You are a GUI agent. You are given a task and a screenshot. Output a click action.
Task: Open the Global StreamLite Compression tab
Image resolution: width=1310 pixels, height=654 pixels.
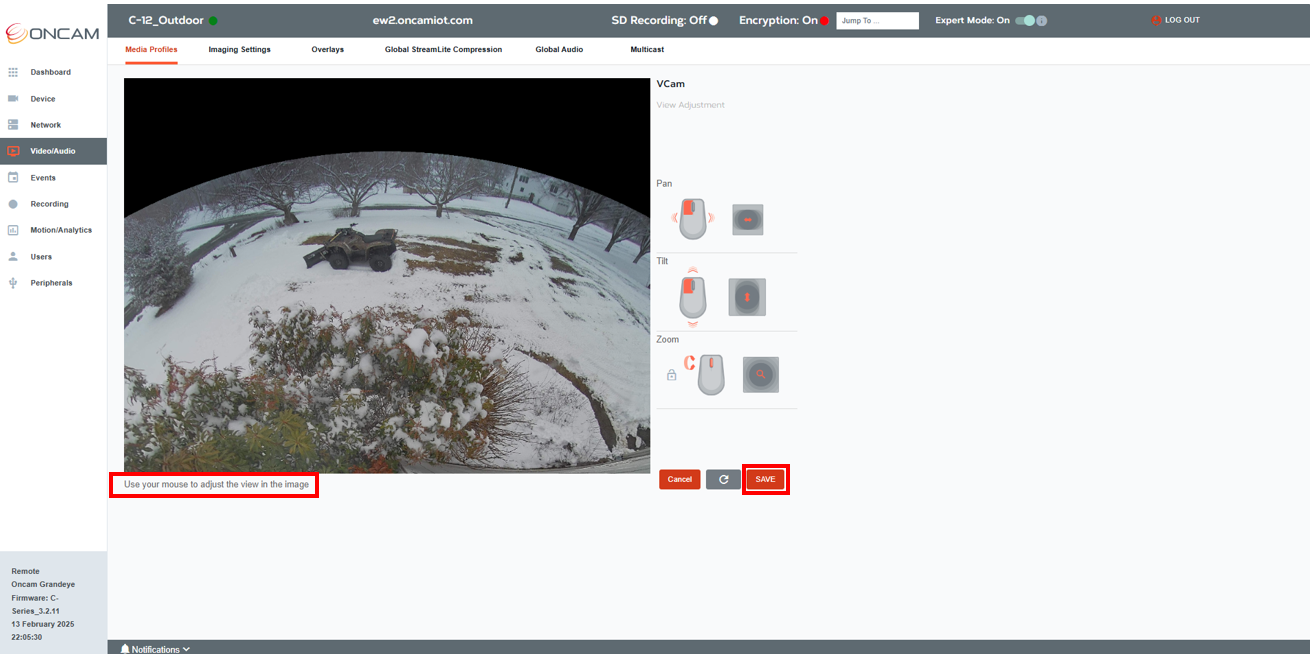coord(443,49)
